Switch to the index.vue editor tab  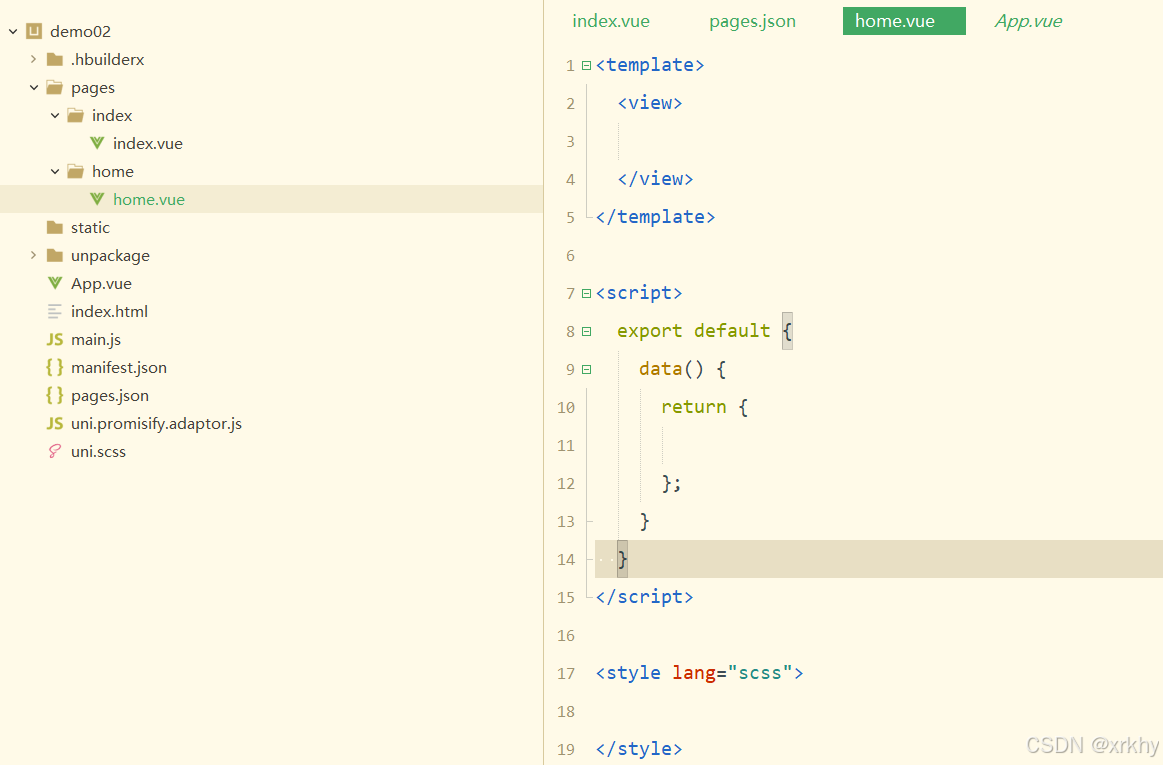[x=611, y=21]
